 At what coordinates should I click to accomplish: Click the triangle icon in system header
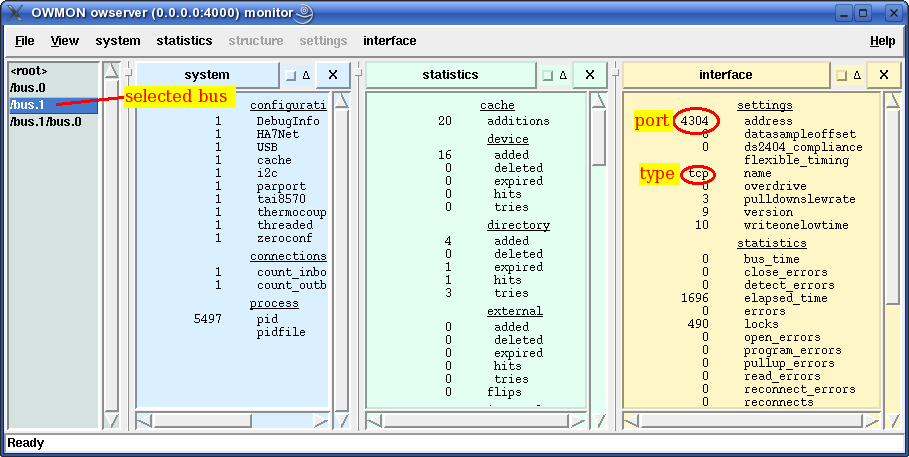coord(306,75)
